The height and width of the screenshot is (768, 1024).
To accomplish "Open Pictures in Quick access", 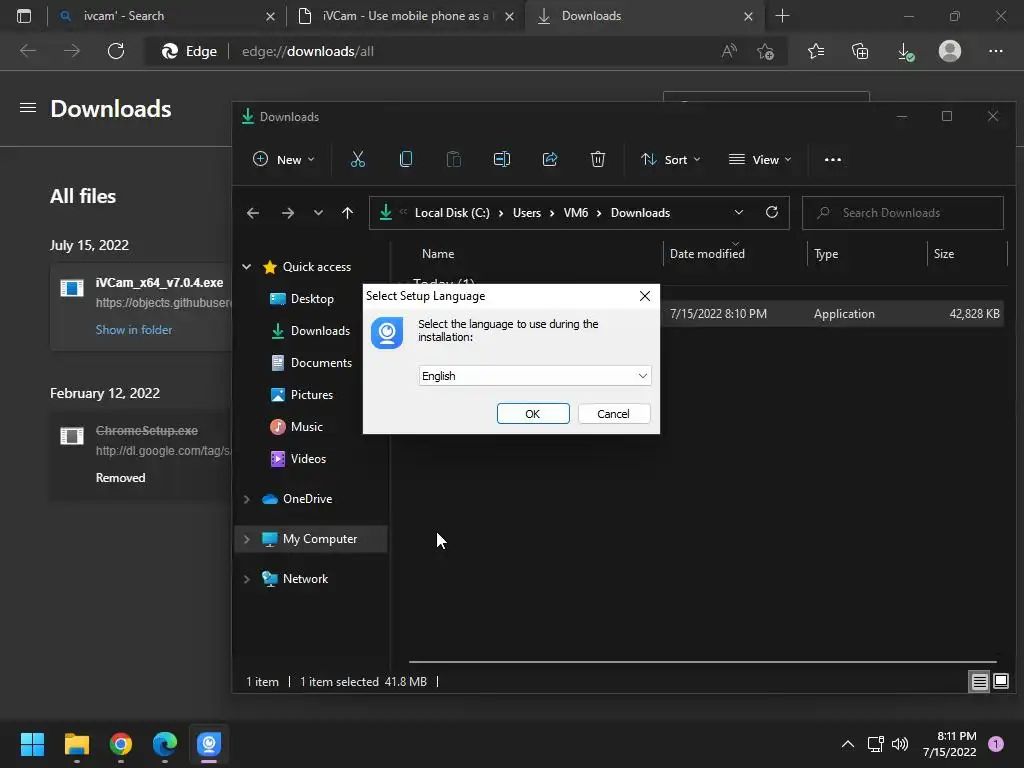I will pos(302,394).
